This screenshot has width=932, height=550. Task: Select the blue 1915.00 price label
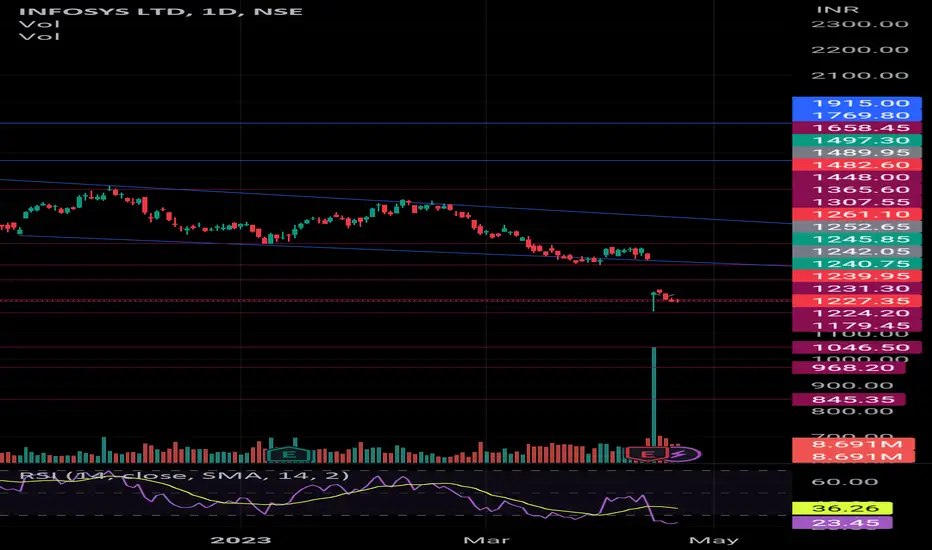tap(857, 103)
